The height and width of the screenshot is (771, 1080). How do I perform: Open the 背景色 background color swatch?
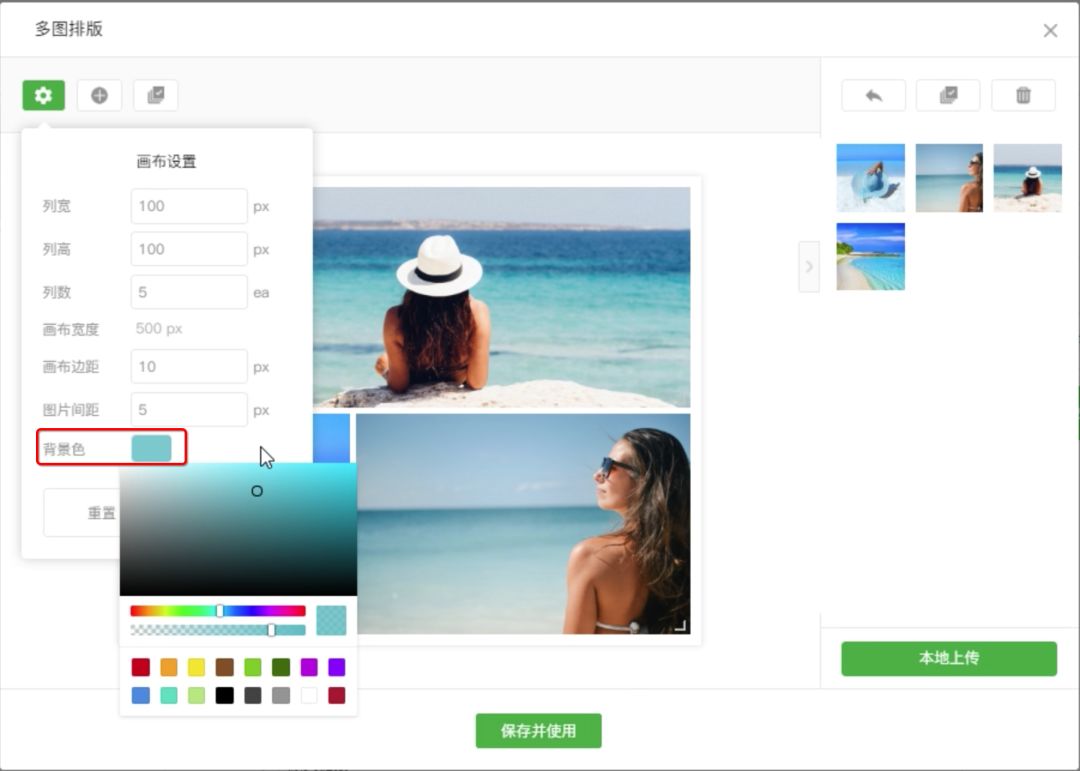coord(151,448)
